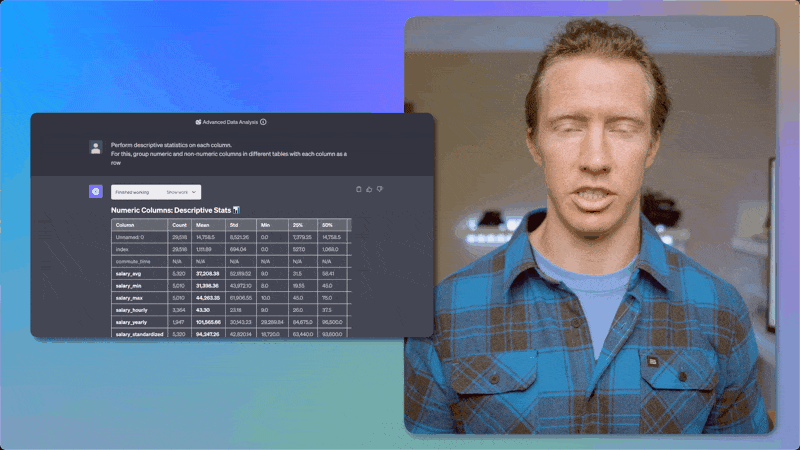Click the user avatar beside the prompt
The height and width of the screenshot is (450, 800).
[x=95, y=147]
